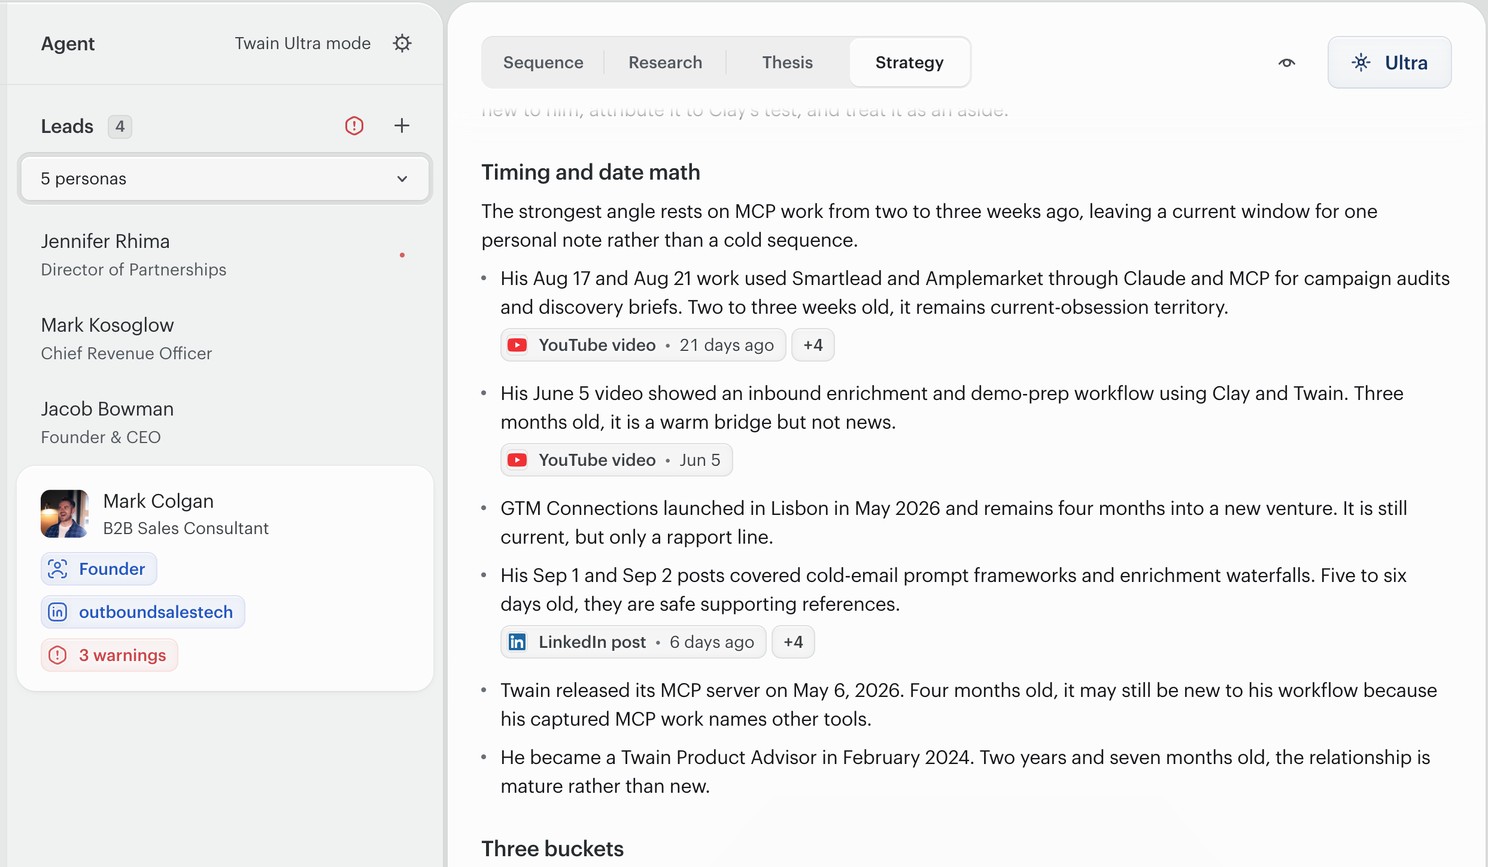This screenshot has width=1488, height=867.
Task: Open Mark Colgan's profile photo
Action: tap(65, 514)
